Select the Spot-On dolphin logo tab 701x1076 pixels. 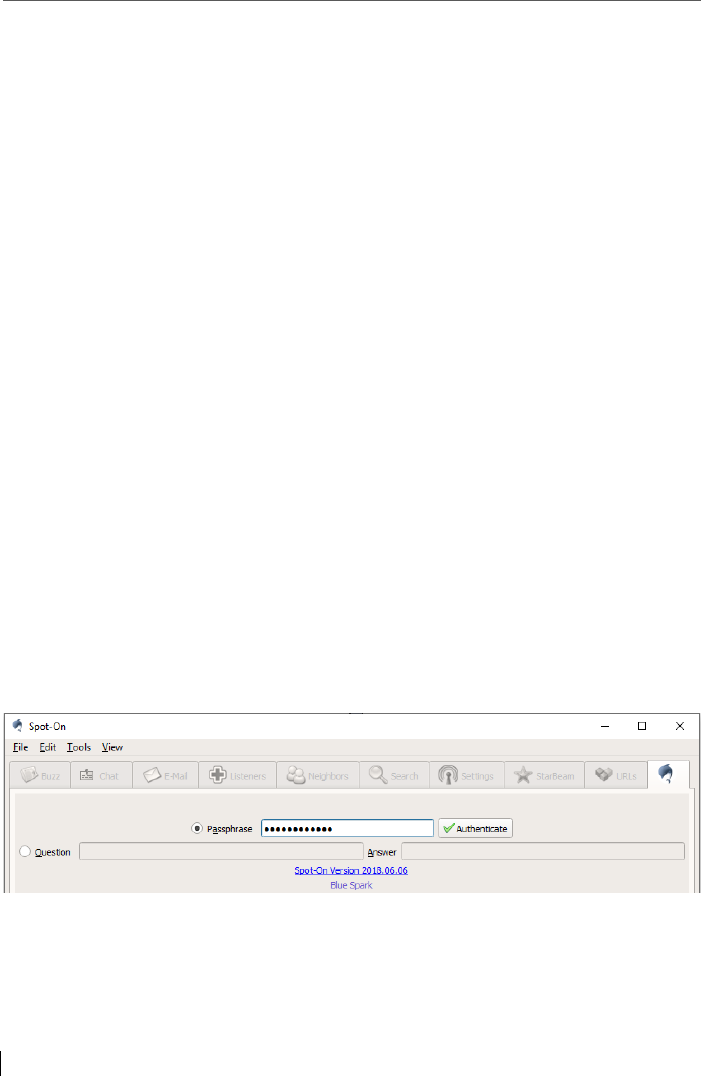click(x=668, y=774)
